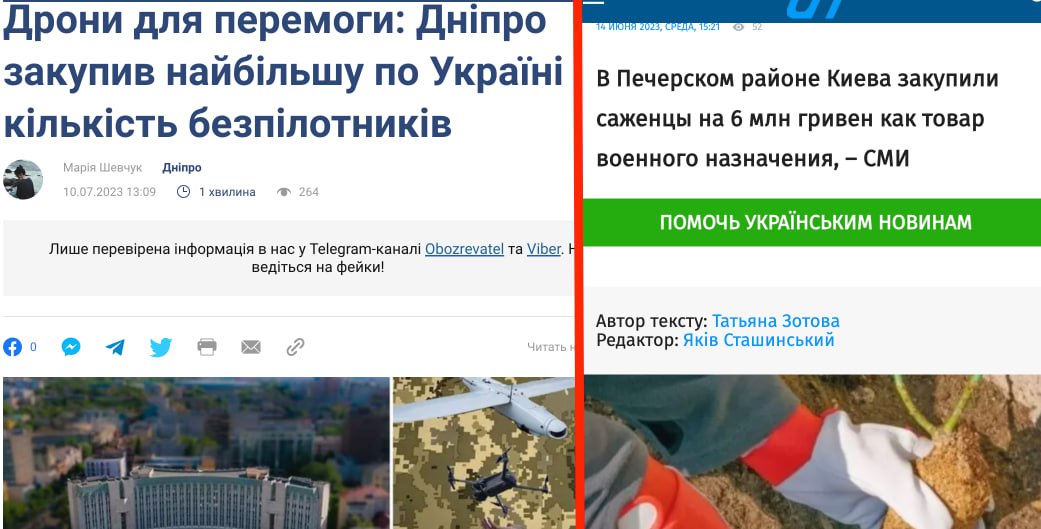The height and width of the screenshot is (529, 1041).
Task: Copy article link with chain icon
Action: (295, 346)
